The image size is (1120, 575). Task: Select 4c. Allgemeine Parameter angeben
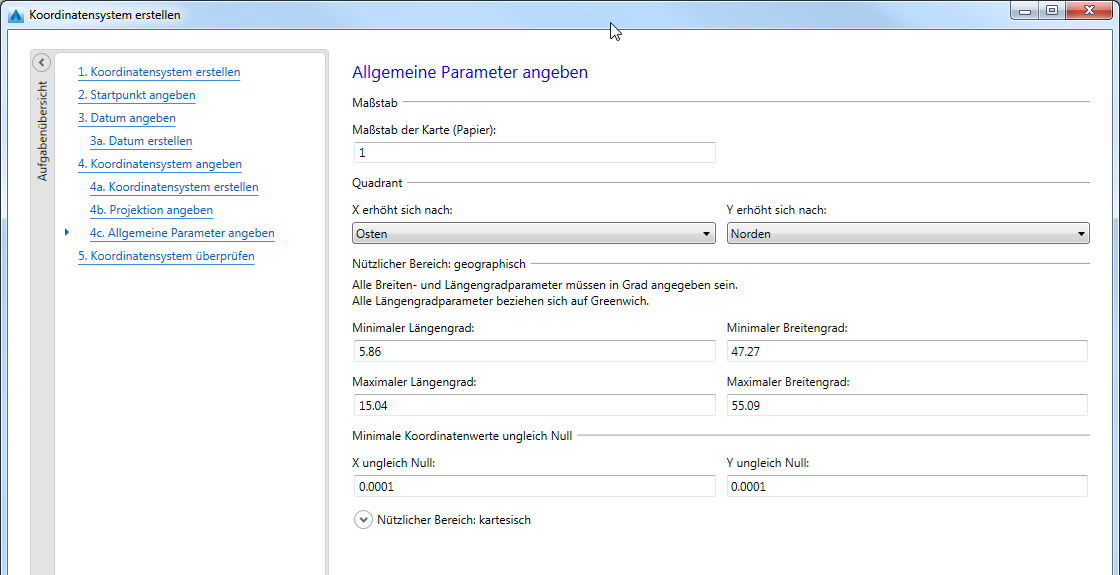click(x=182, y=233)
